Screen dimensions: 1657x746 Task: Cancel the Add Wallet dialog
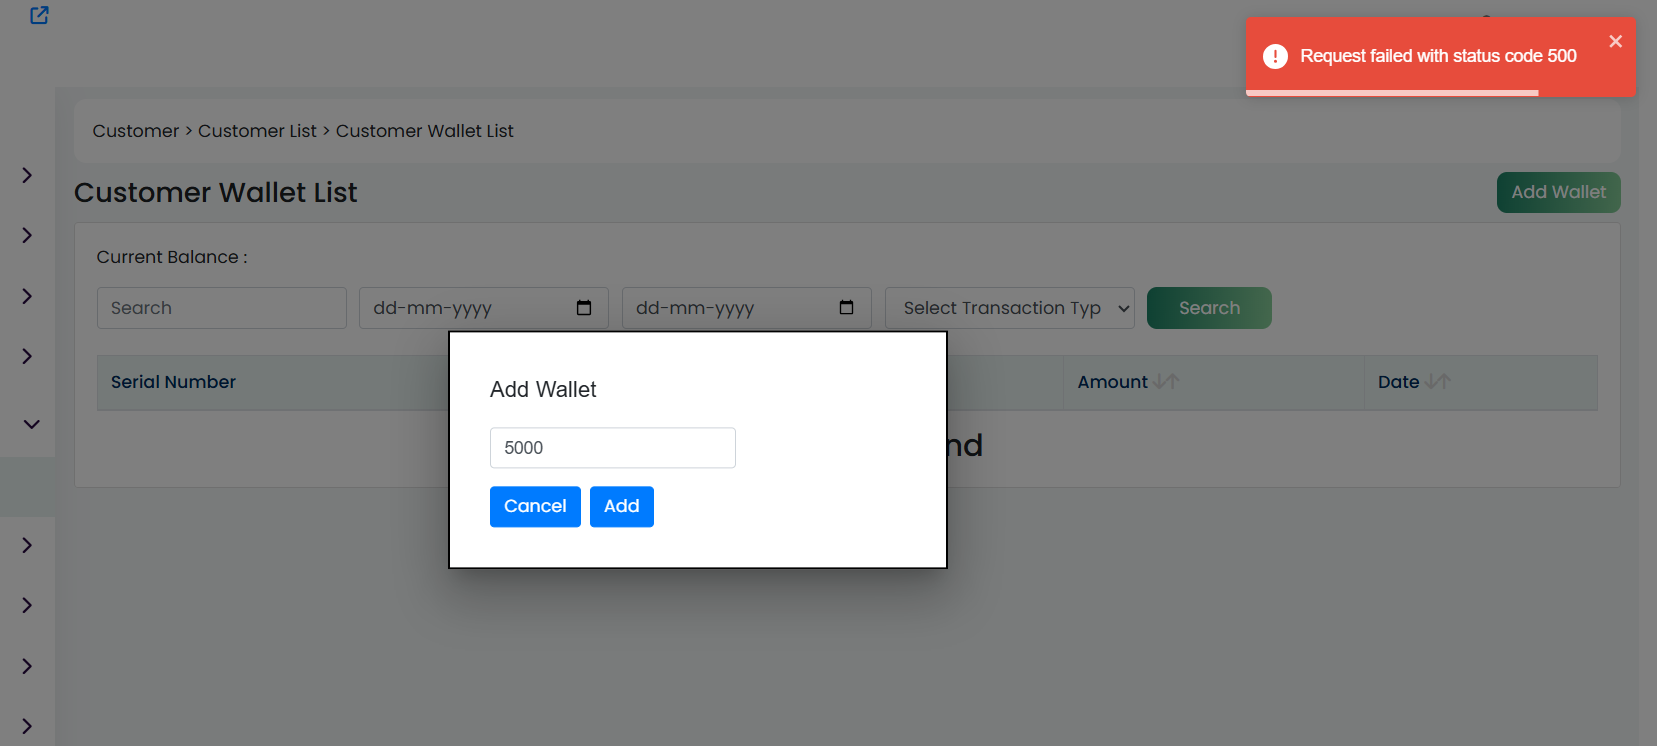(535, 507)
